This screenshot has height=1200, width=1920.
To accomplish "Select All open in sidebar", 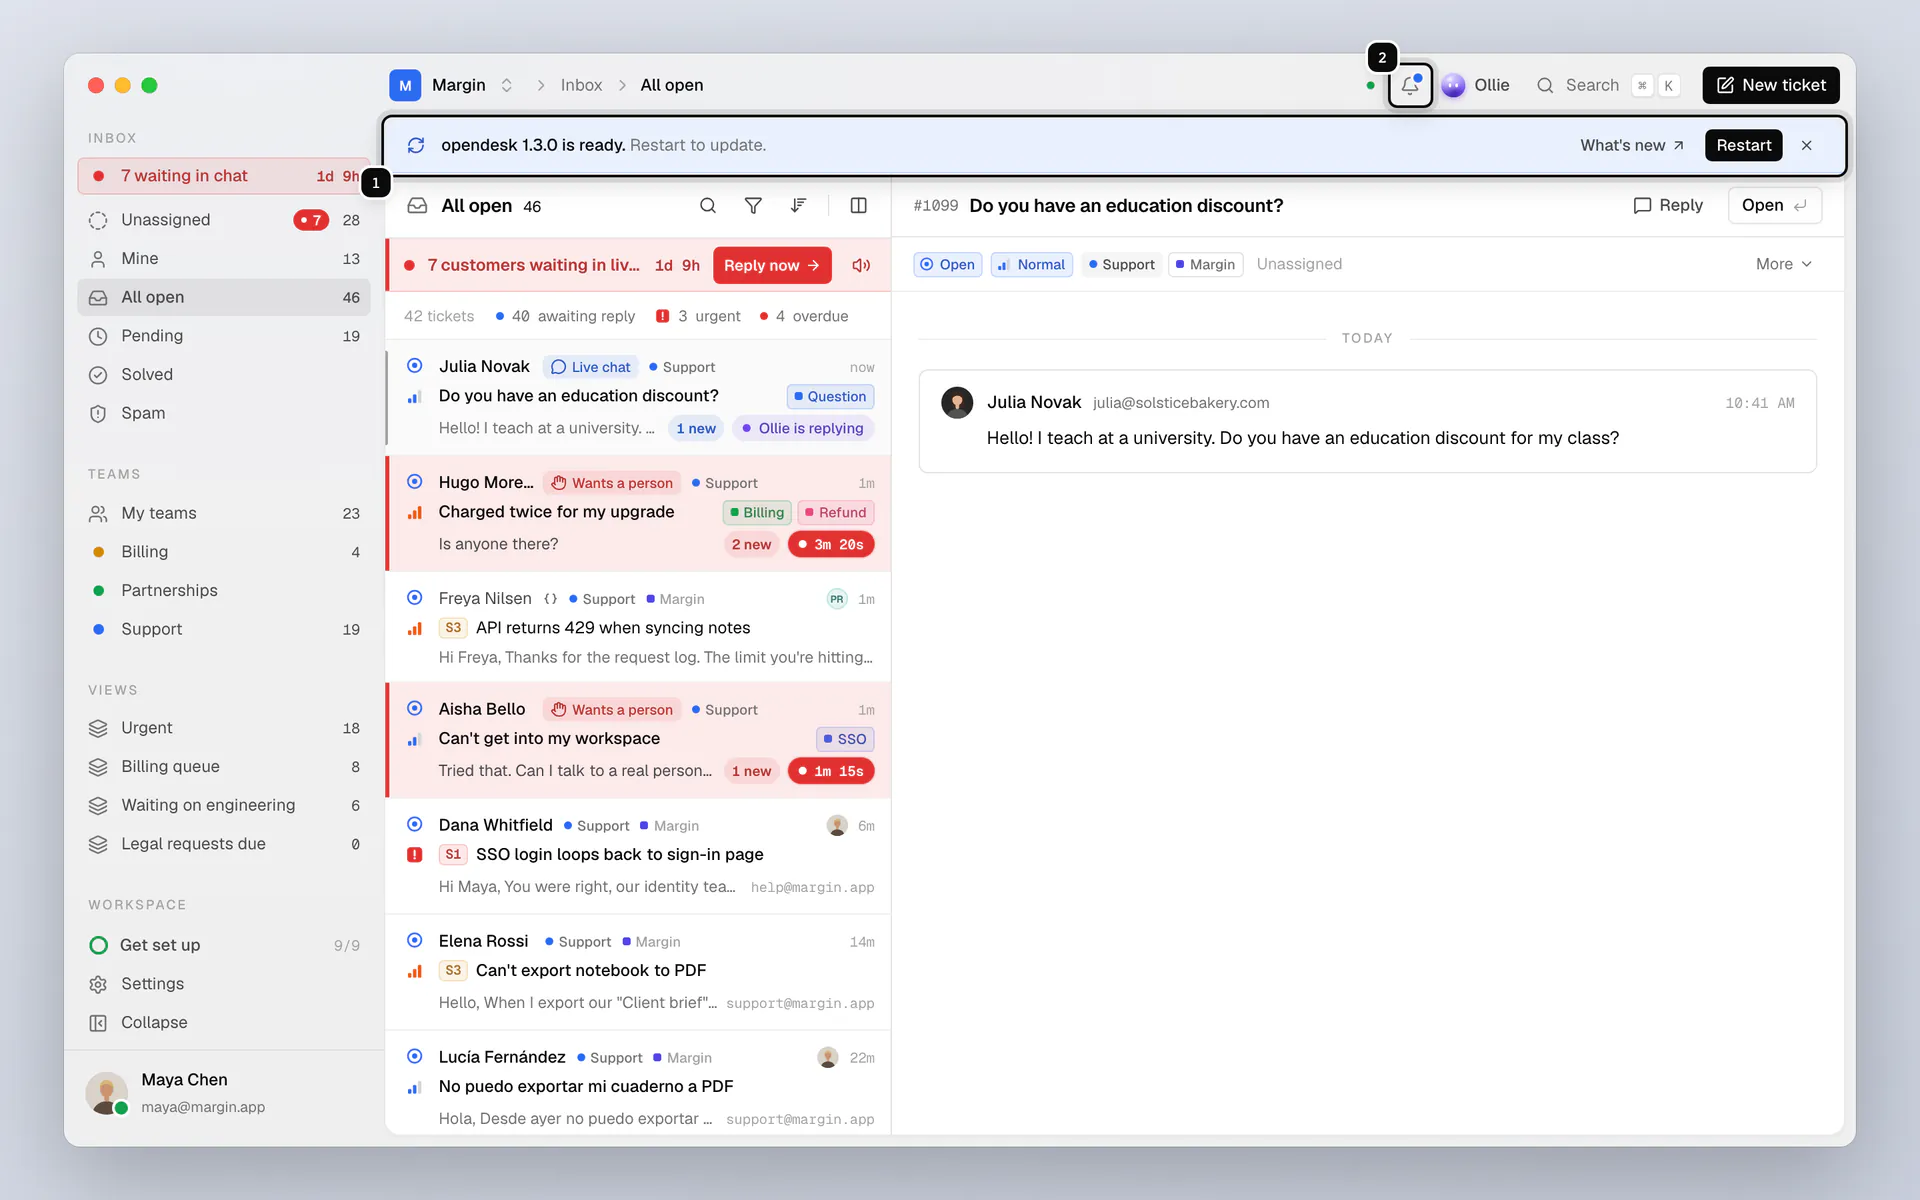I will 224,297.
